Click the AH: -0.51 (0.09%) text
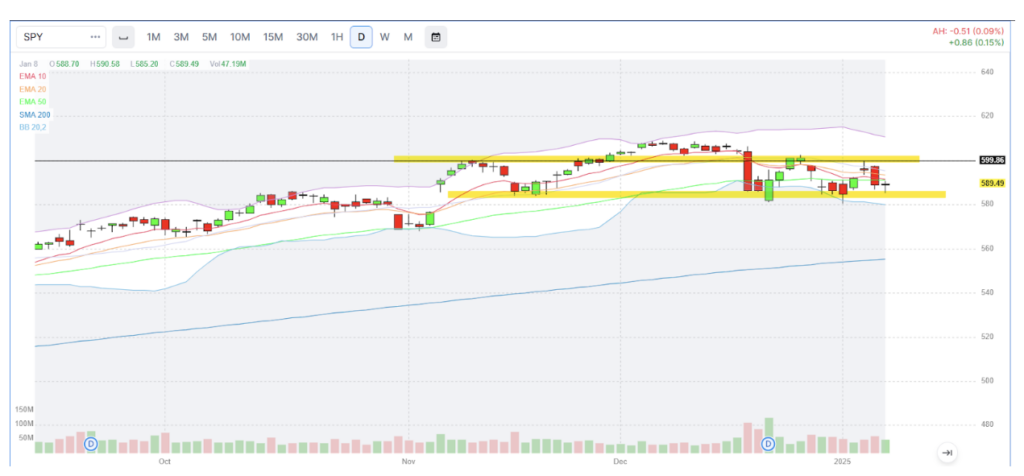The width and height of the screenshot is (1024, 476). tap(969, 31)
